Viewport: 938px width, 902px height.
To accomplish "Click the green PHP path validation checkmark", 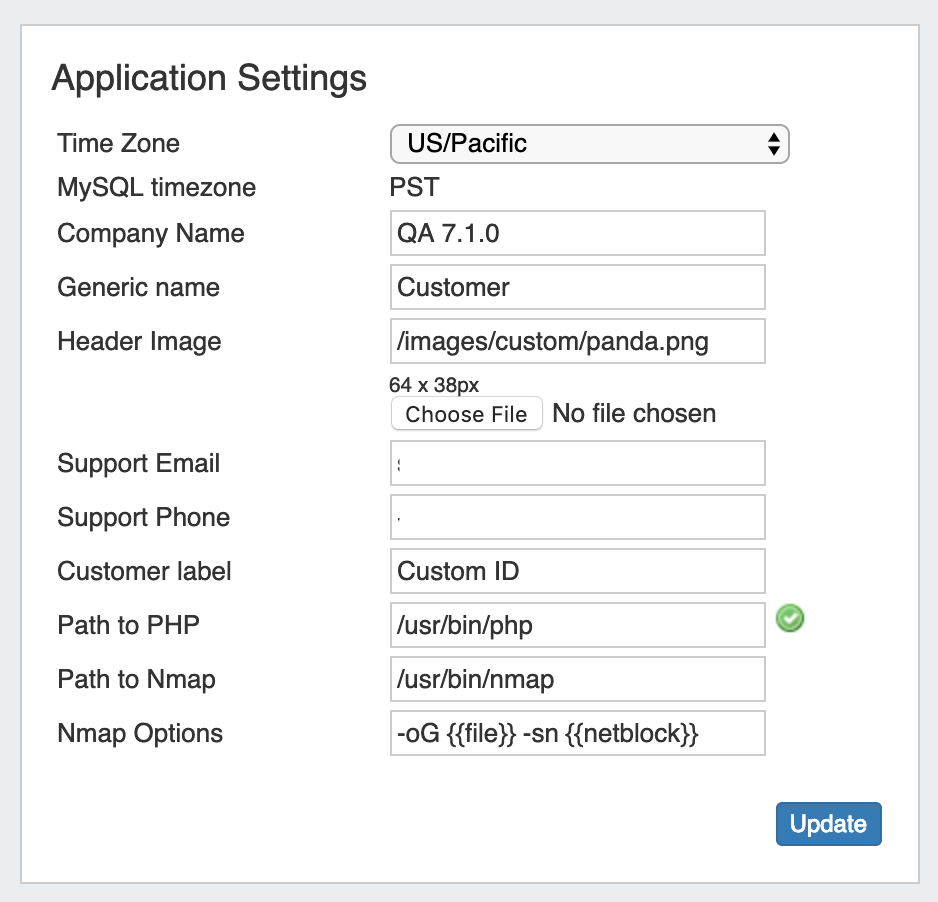I will (790, 620).
